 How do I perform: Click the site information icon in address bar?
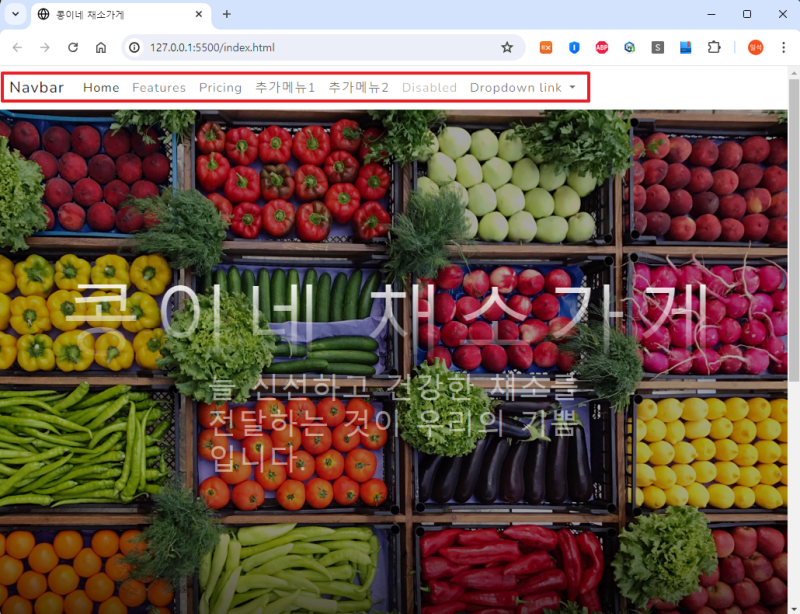coord(134,47)
